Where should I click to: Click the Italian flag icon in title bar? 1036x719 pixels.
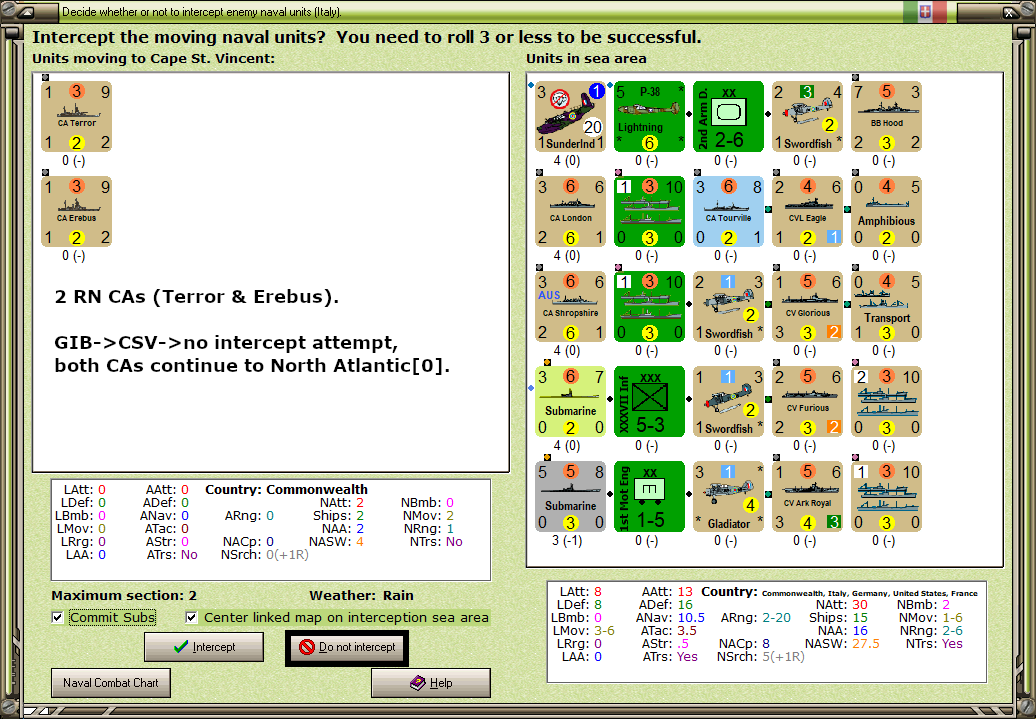pos(925,12)
